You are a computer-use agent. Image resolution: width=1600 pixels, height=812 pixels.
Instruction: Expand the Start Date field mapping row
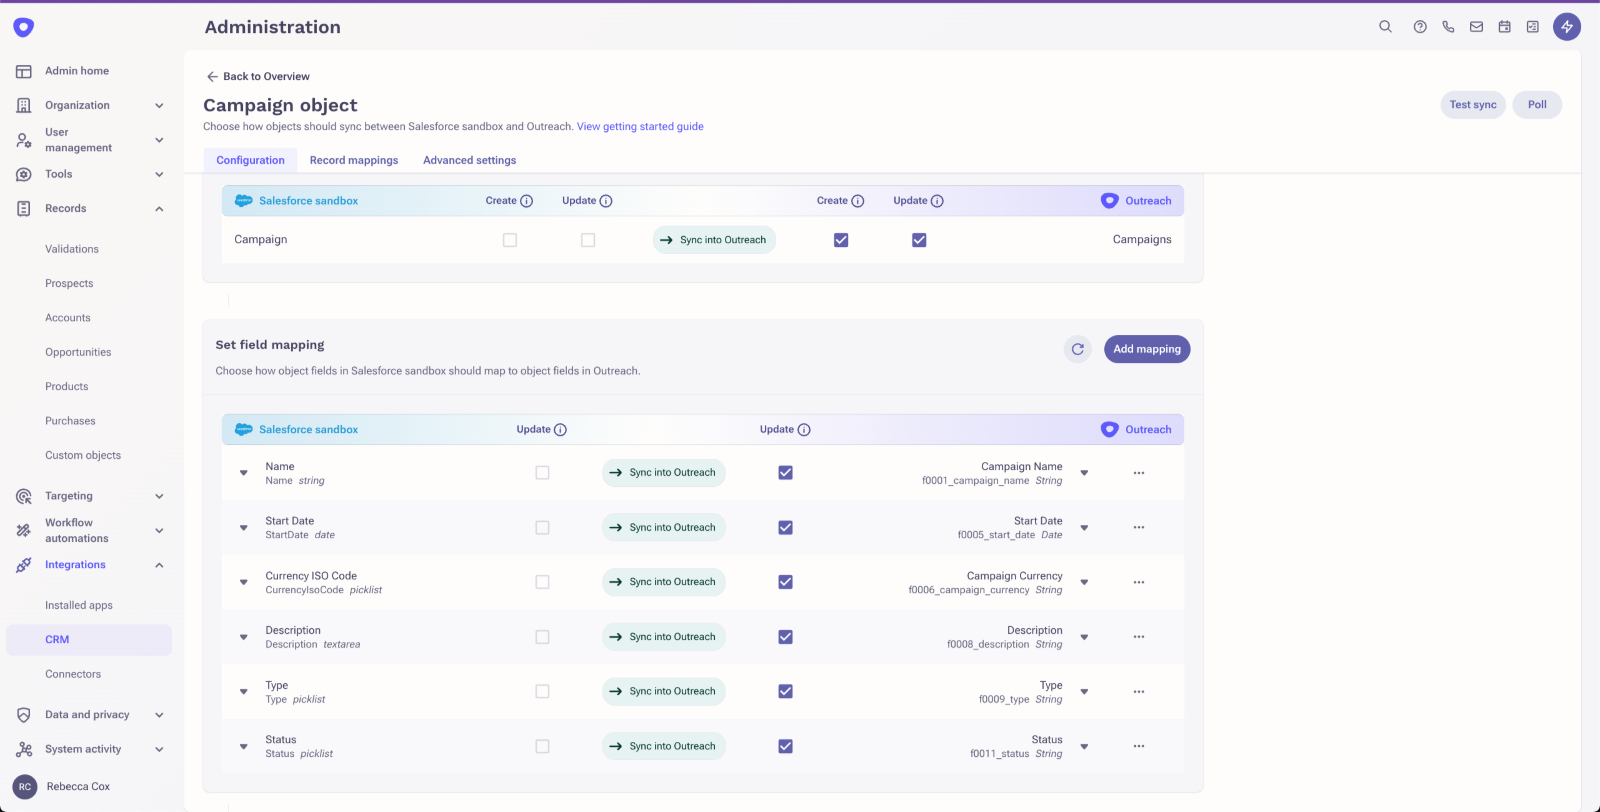click(x=244, y=527)
